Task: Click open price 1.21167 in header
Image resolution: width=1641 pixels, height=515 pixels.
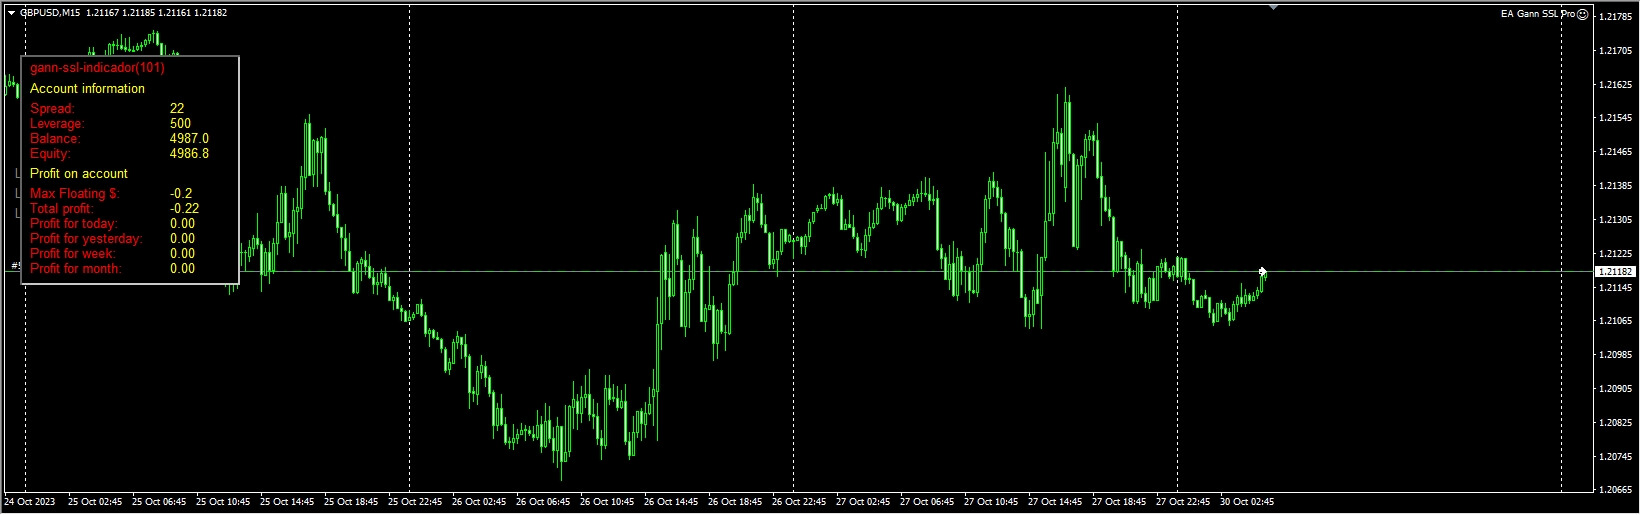Action: pos(103,13)
